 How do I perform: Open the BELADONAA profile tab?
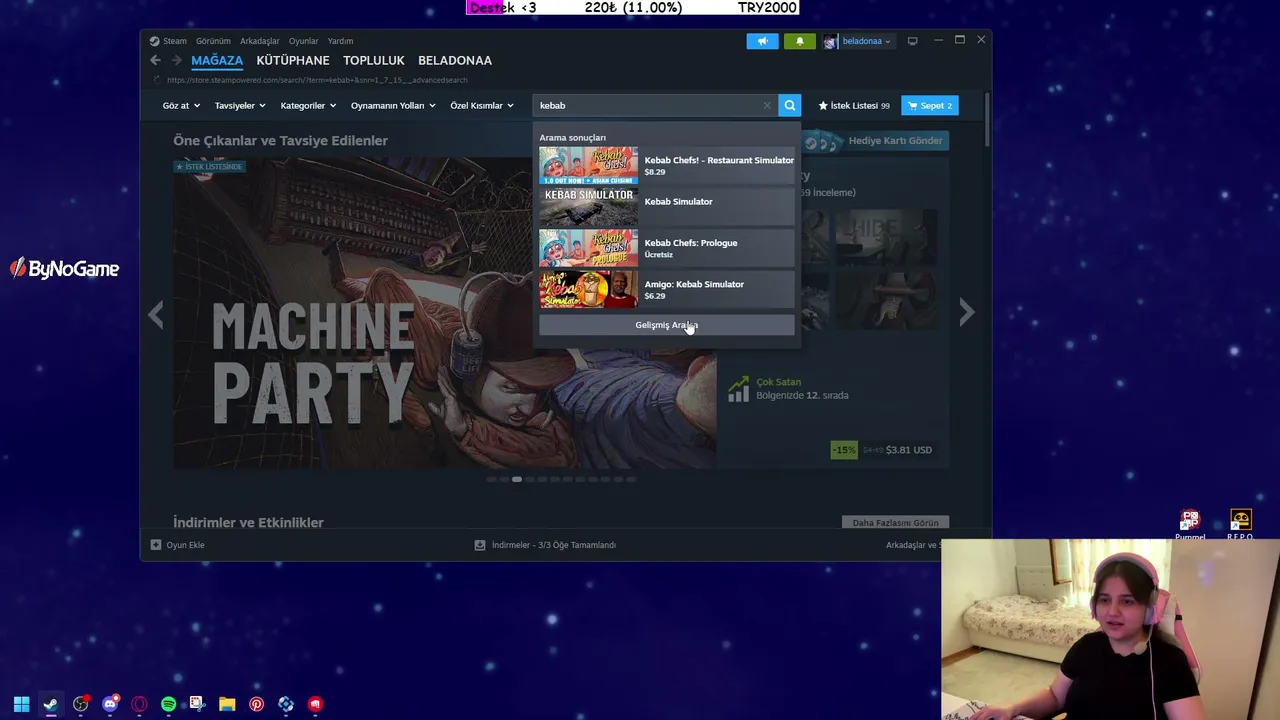[x=455, y=60]
